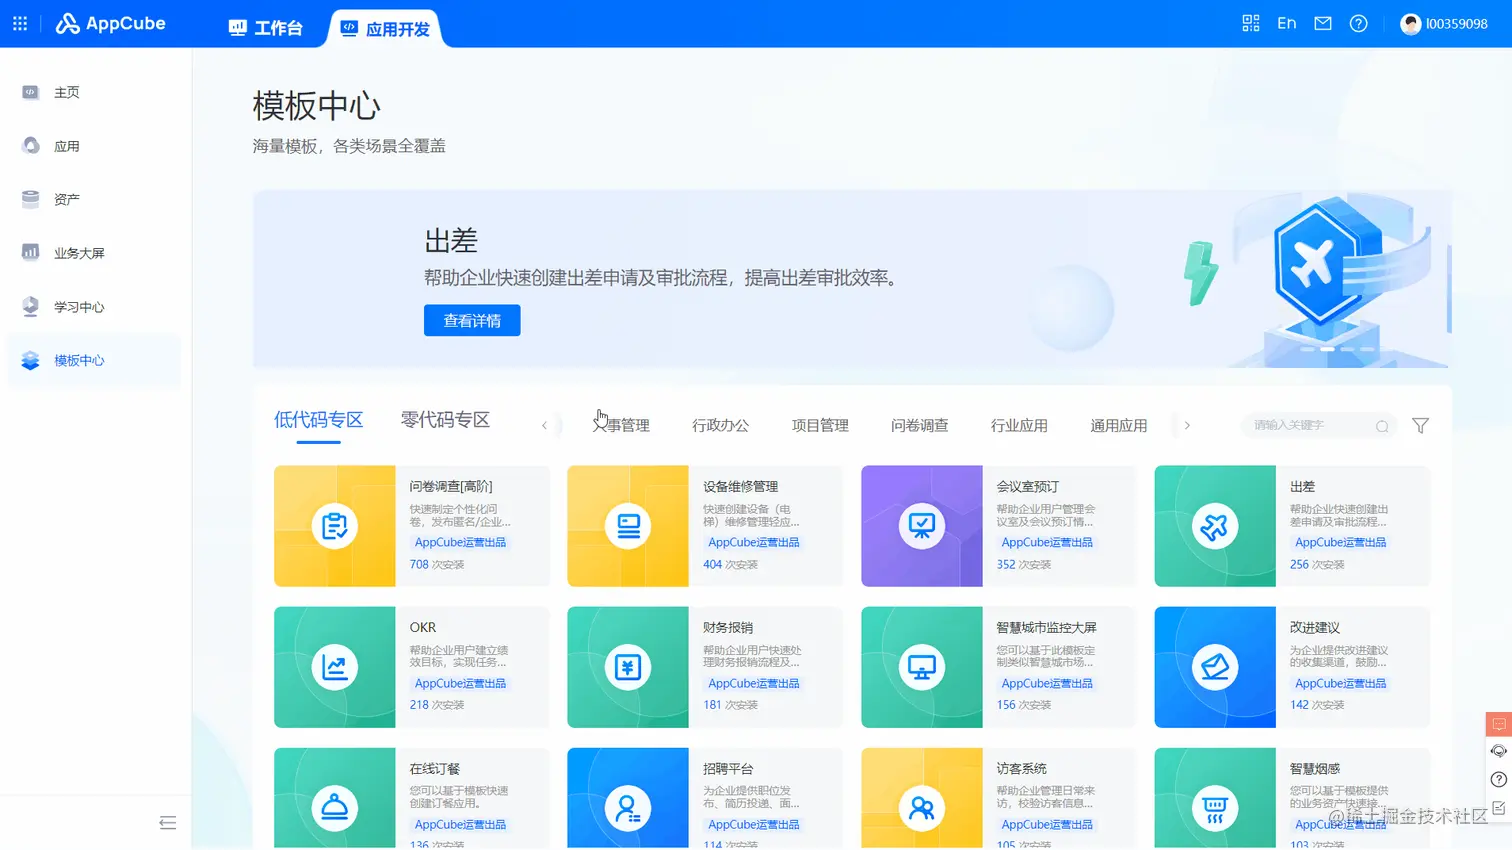Open the floating help question icon
Image resolution: width=1512 pixels, height=850 pixels.
(x=1498, y=779)
